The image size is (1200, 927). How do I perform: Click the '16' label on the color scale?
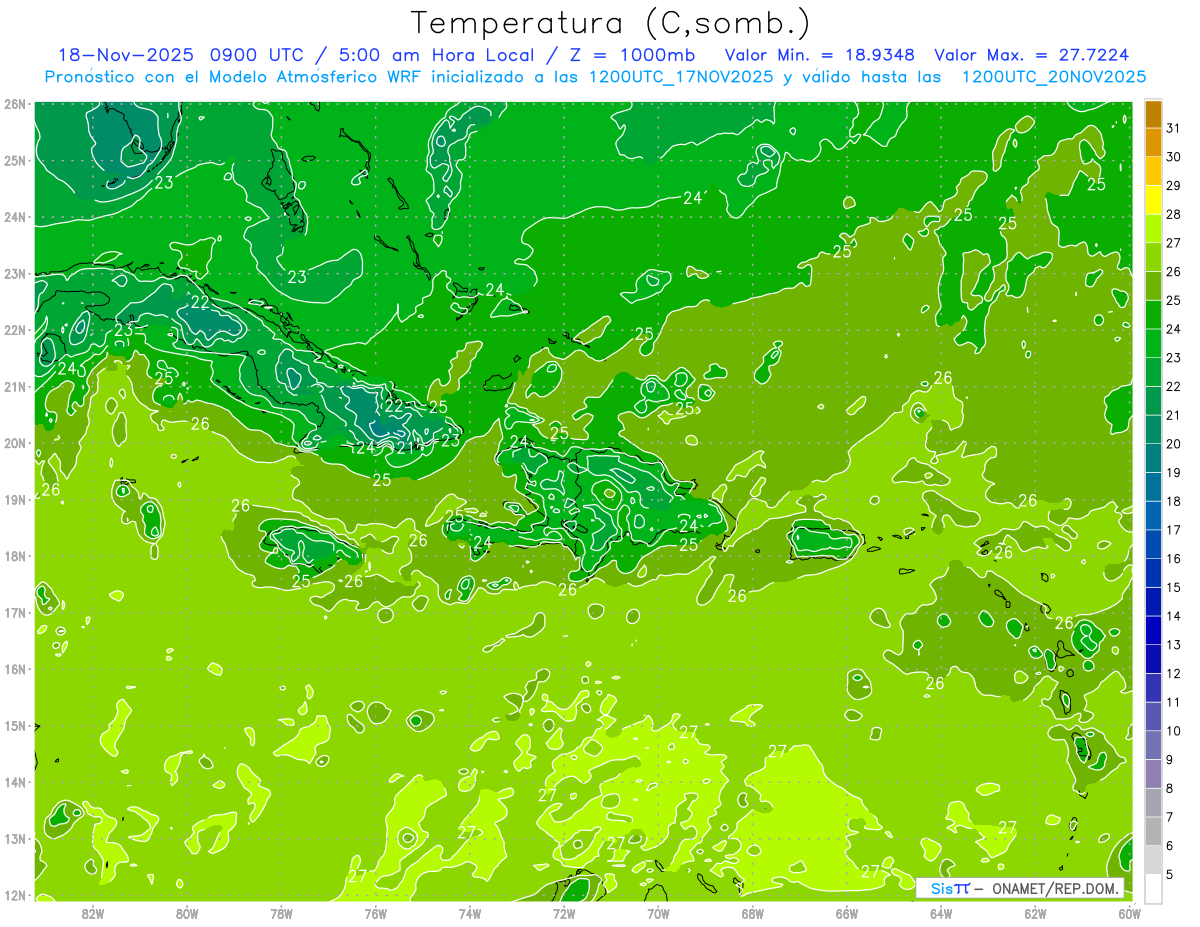[x=1173, y=559]
